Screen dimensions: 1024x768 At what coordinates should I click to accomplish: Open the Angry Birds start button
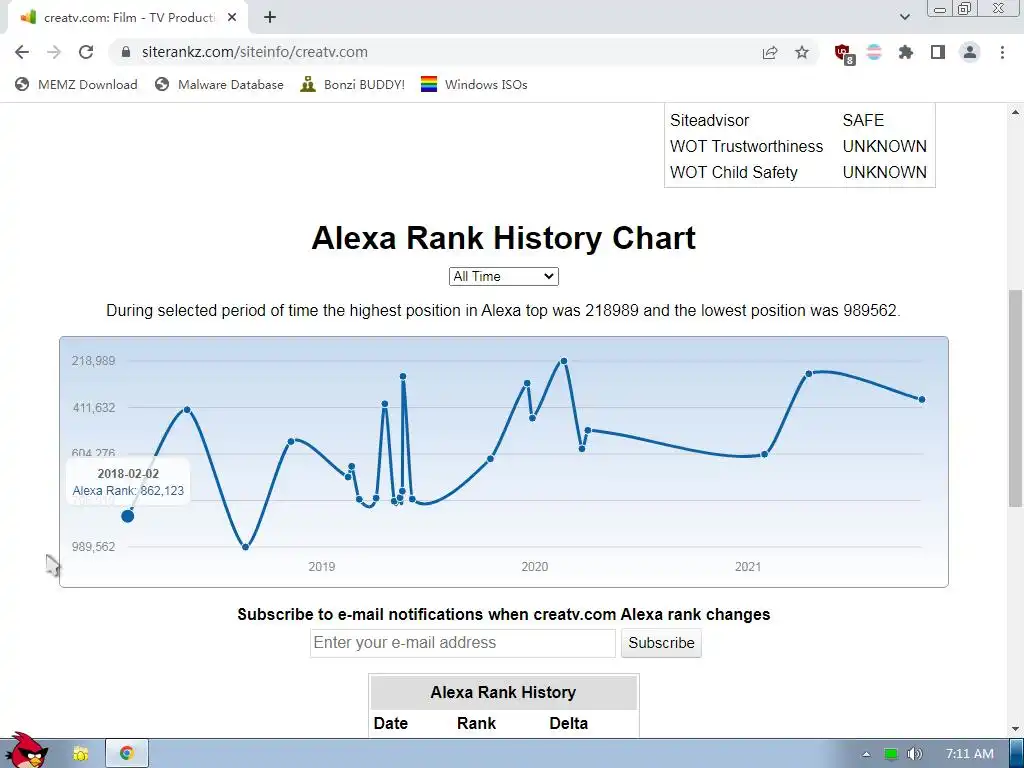(26, 752)
